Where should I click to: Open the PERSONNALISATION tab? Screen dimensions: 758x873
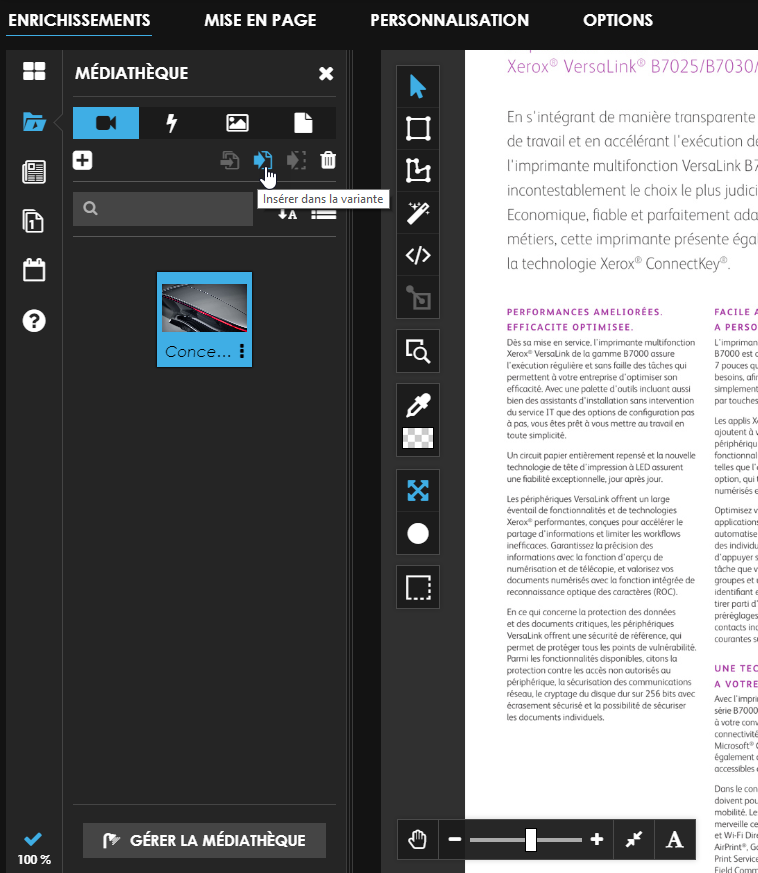pyautogui.click(x=449, y=21)
